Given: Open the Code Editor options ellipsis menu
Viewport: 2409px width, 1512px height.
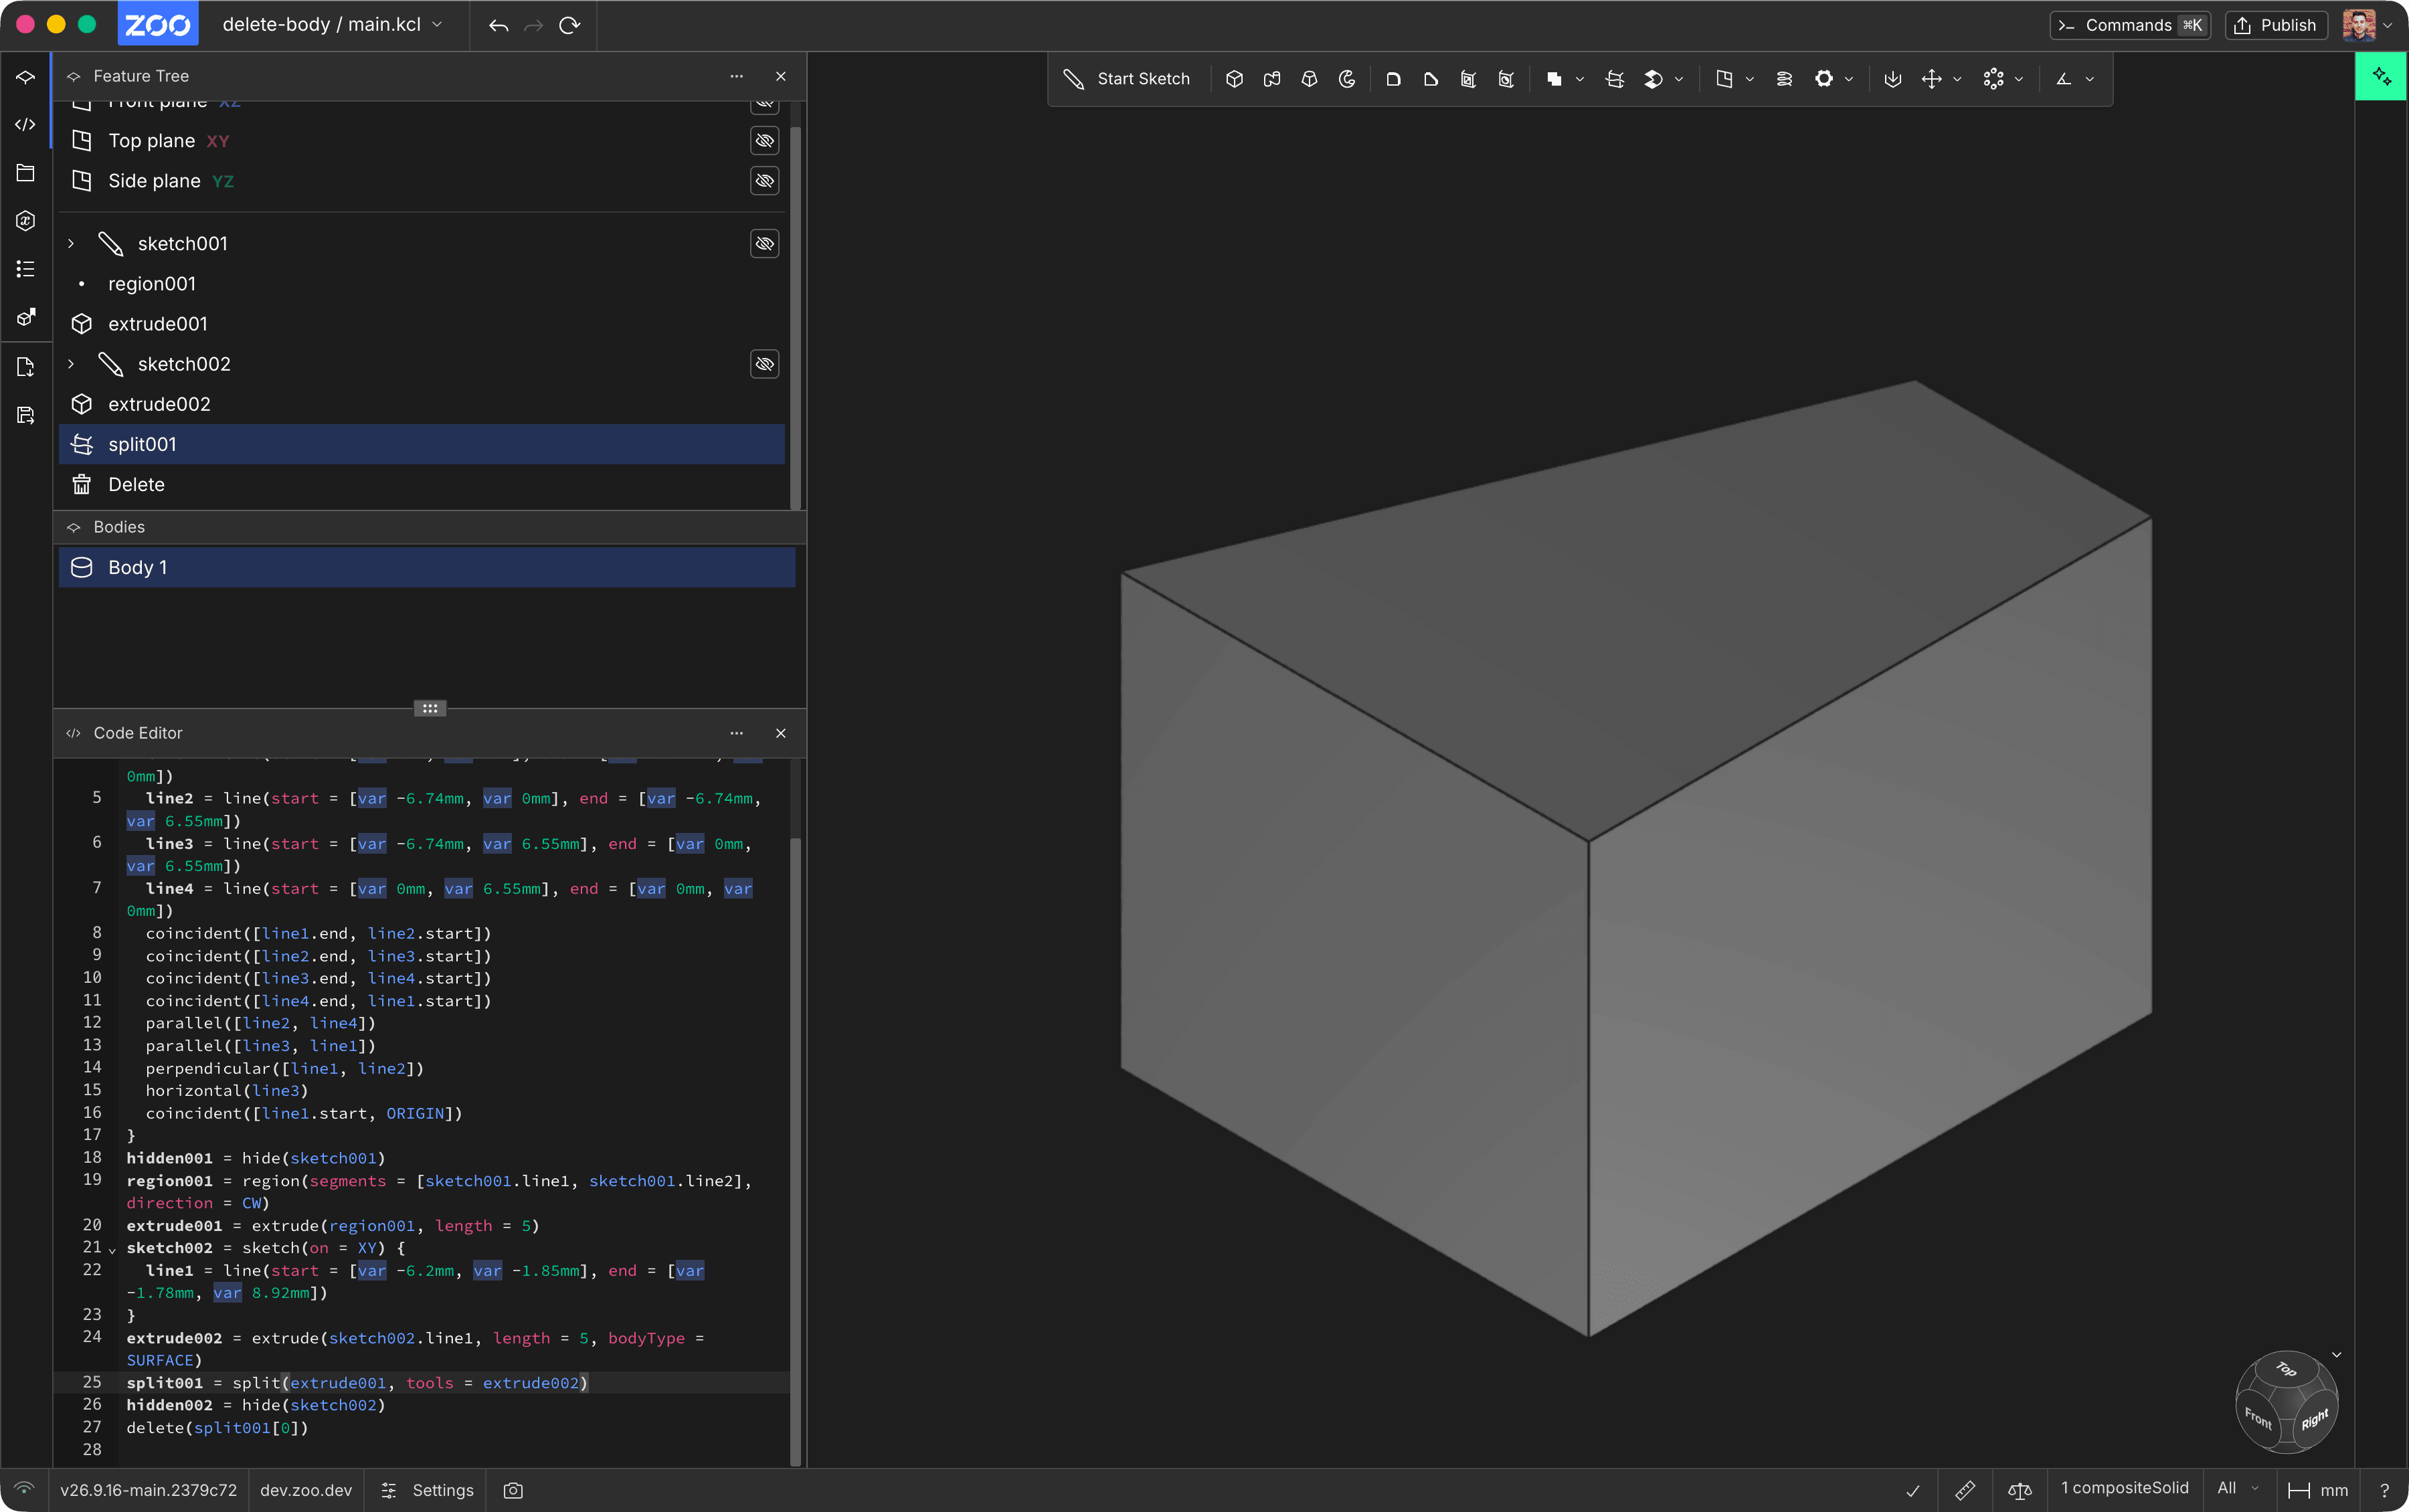Looking at the screenshot, I should pos(737,733).
